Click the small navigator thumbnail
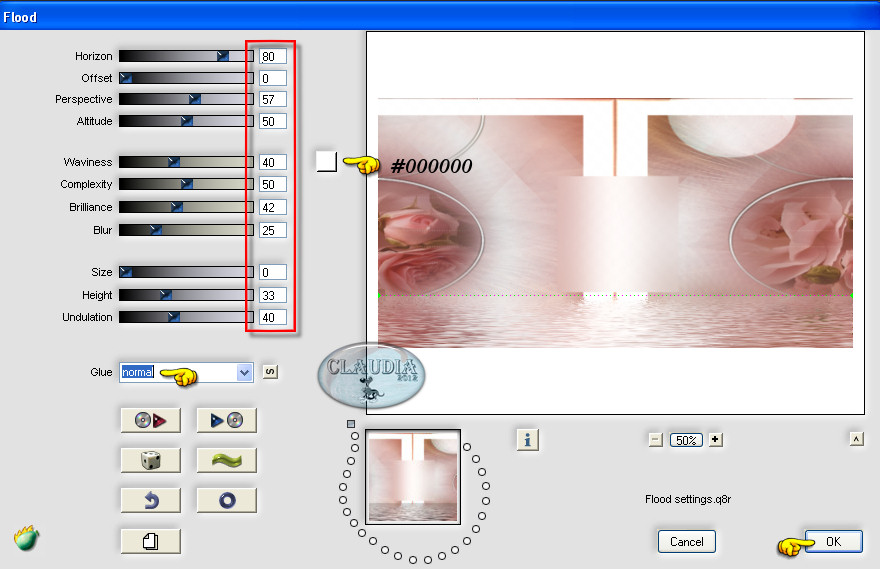The height and width of the screenshot is (569, 880). [x=413, y=477]
